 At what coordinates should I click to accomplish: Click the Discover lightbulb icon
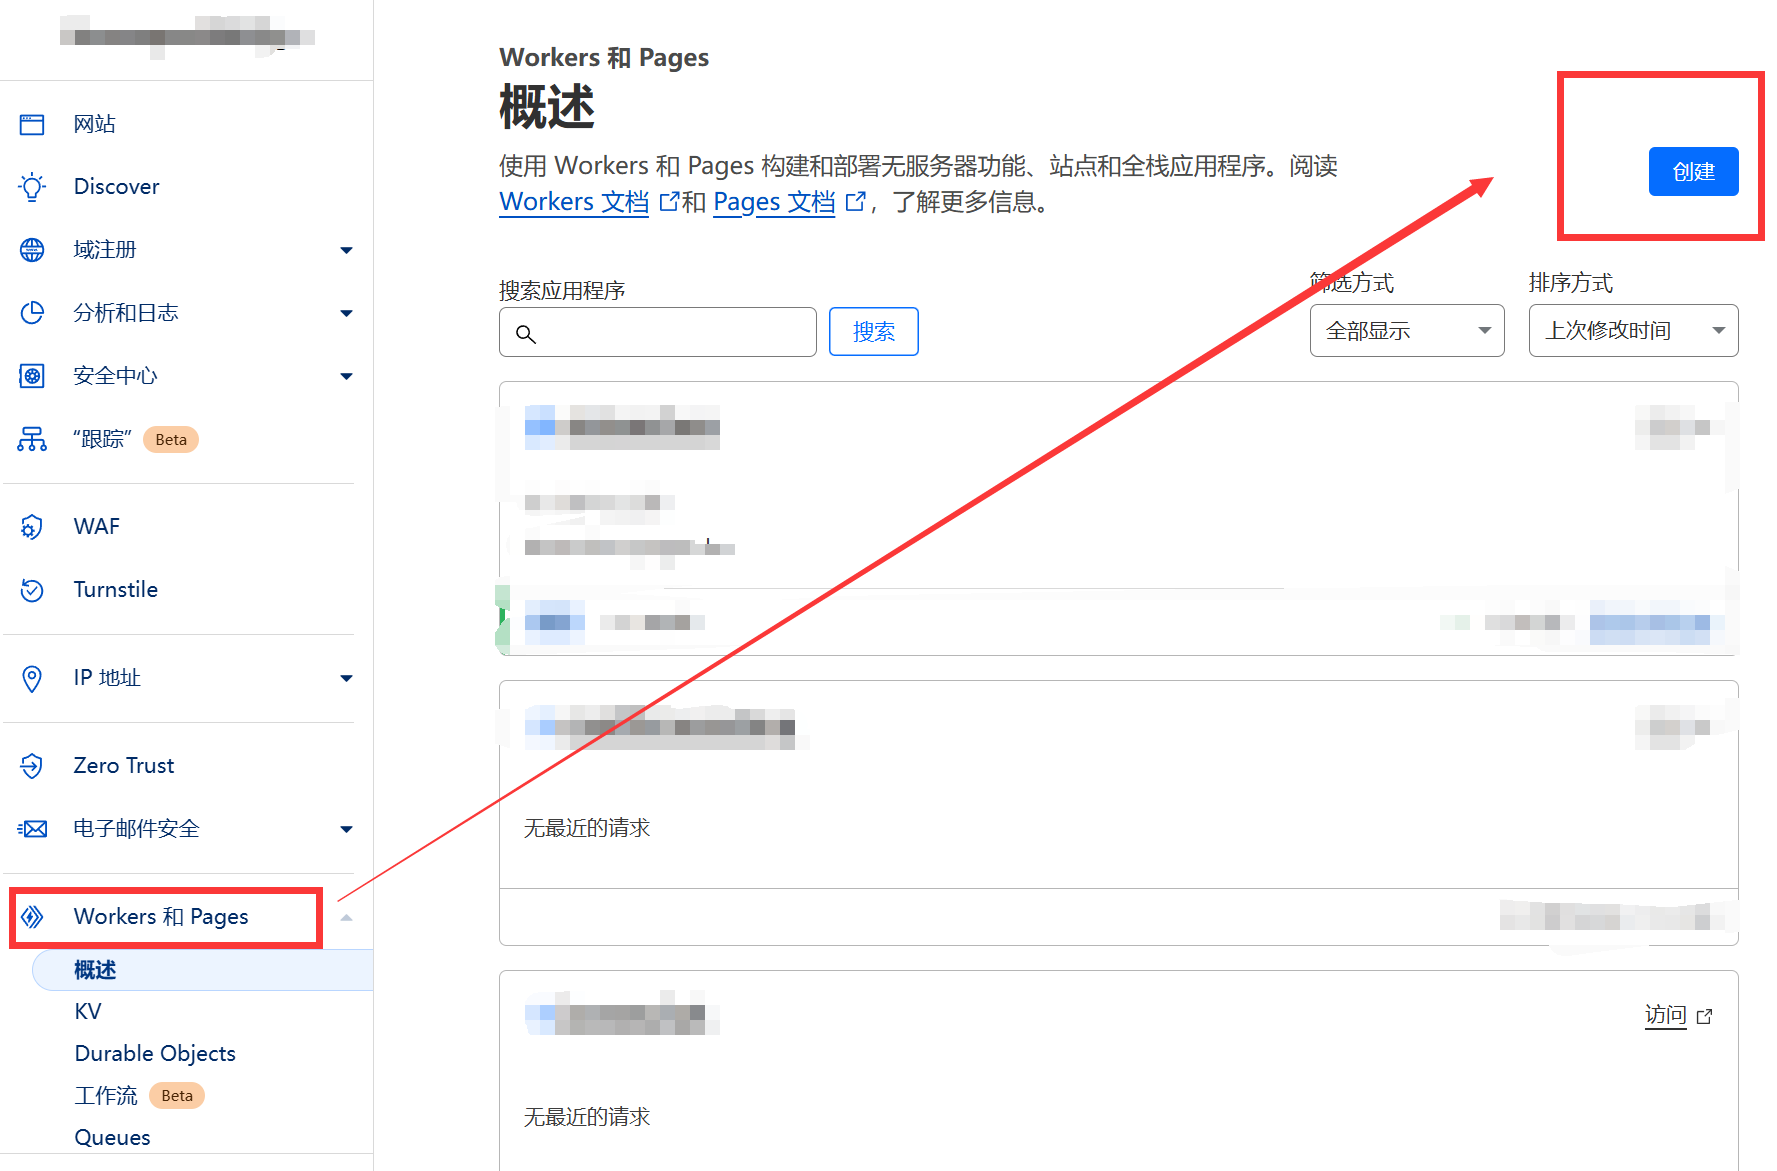32,187
